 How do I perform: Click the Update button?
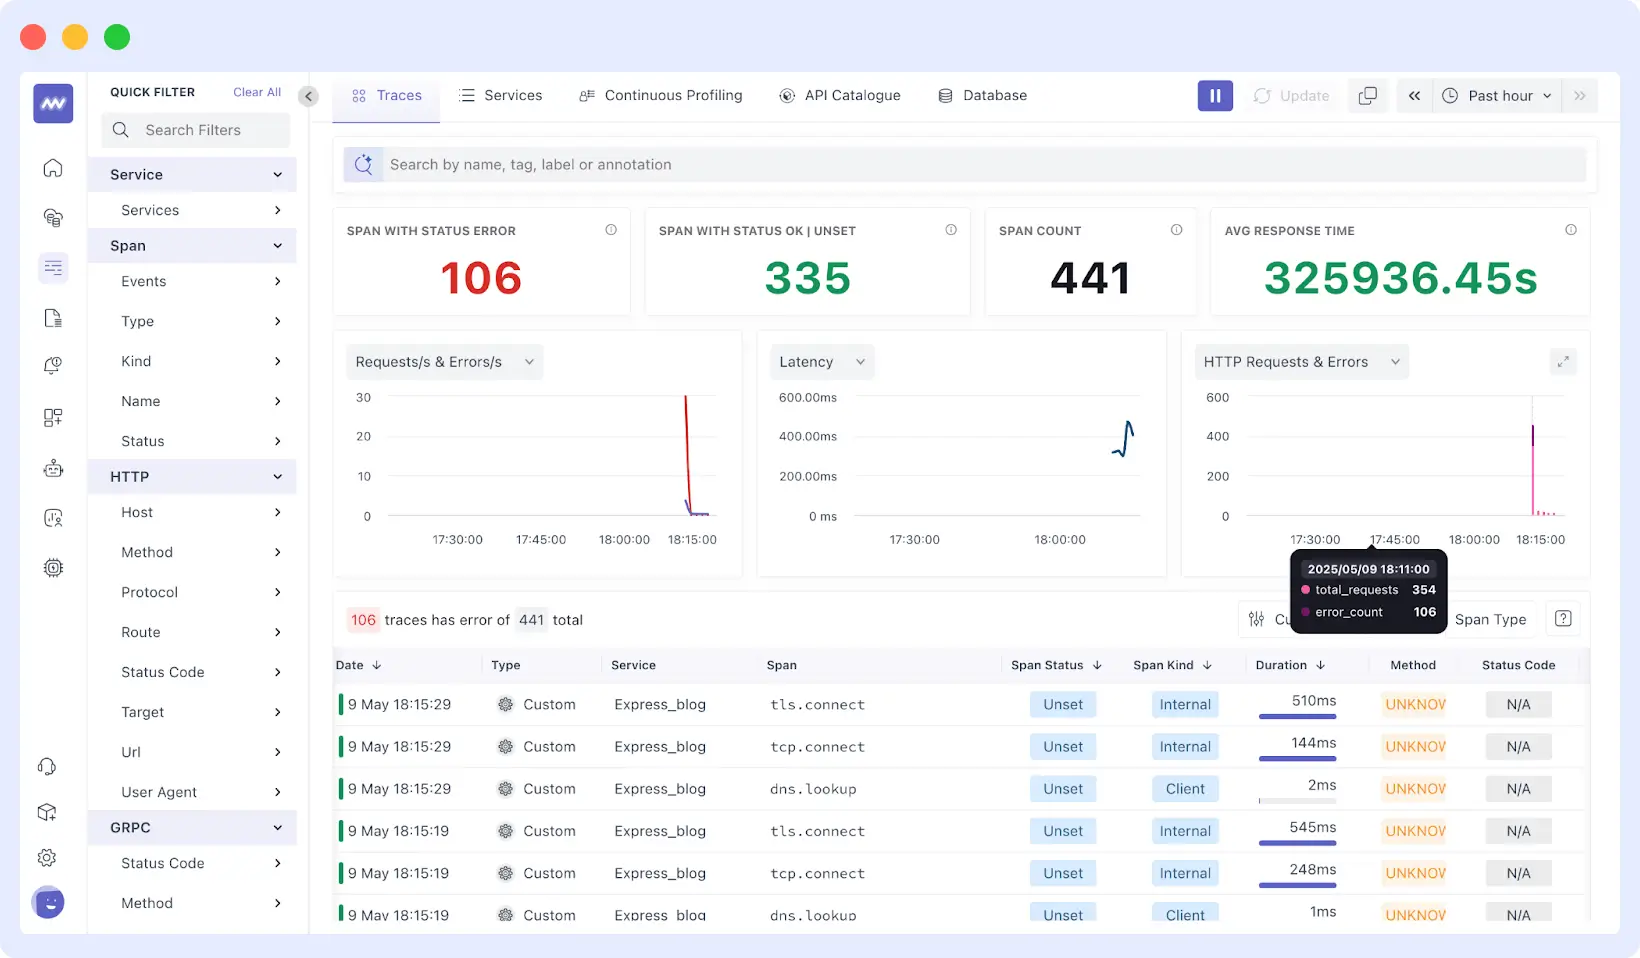point(1292,95)
